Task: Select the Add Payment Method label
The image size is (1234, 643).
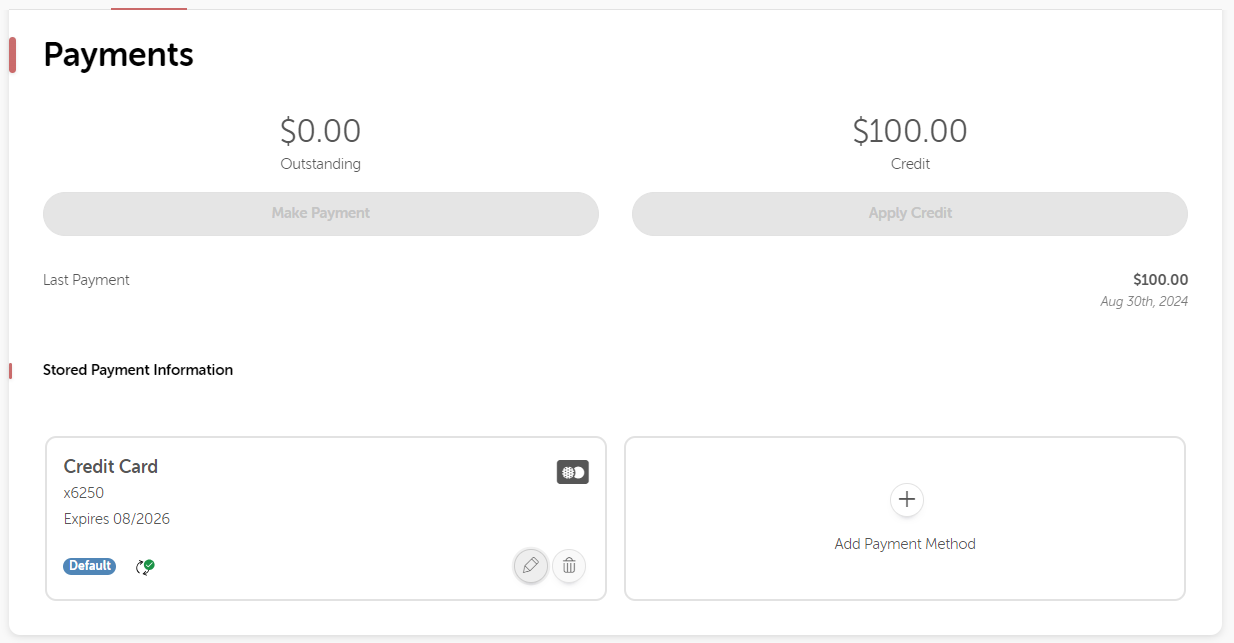Action: 905,544
